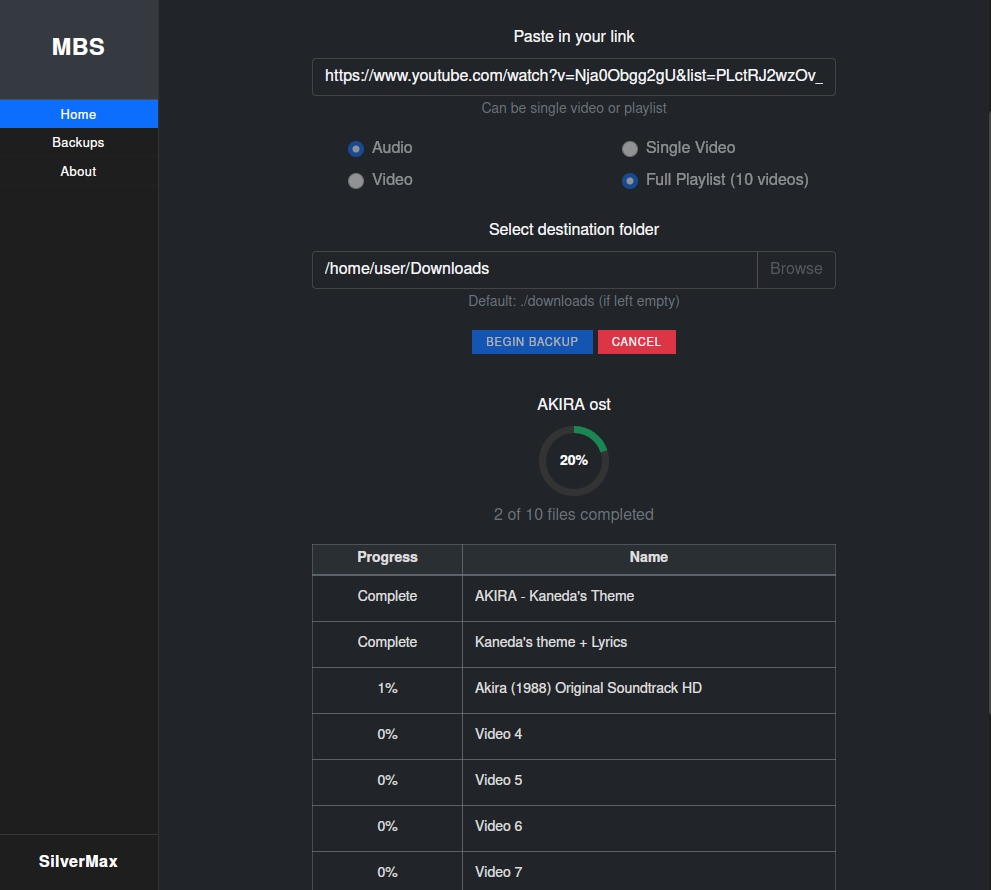Viewport: 991px width, 890px height.
Task: Click the 0% progress for Video 5
Action: 387,780
